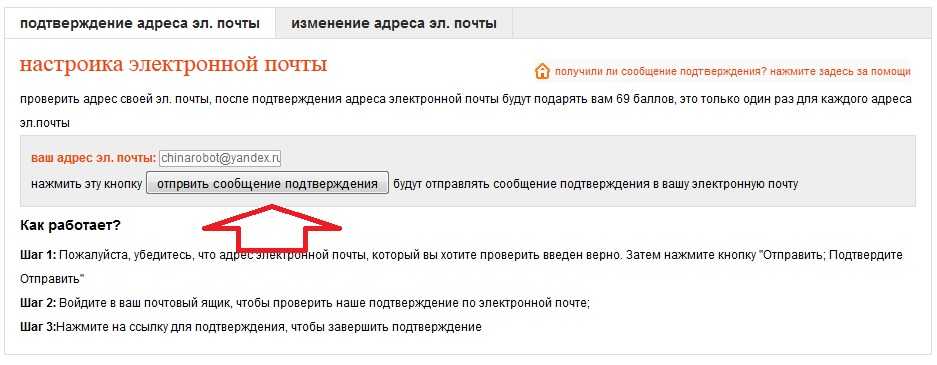Image resolution: width=937 pixels, height=365 pixels.
Task: Focus the chinarobot@yandex.ru email field
Action: click(220, 158)
